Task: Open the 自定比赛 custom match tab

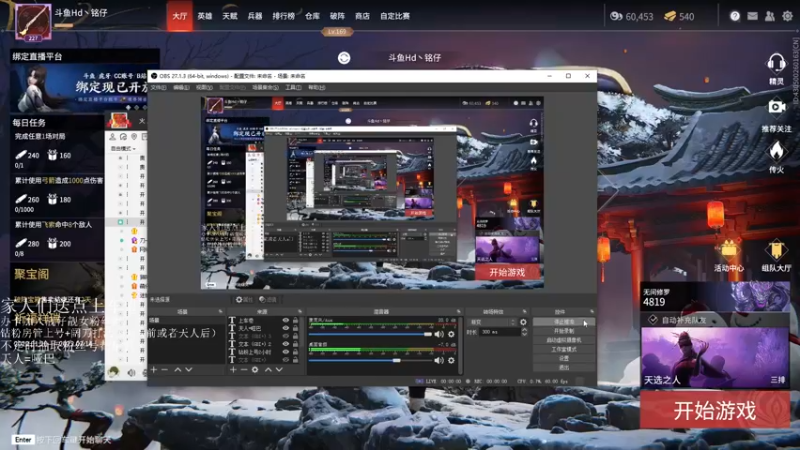Action: [x=395, y=16]
